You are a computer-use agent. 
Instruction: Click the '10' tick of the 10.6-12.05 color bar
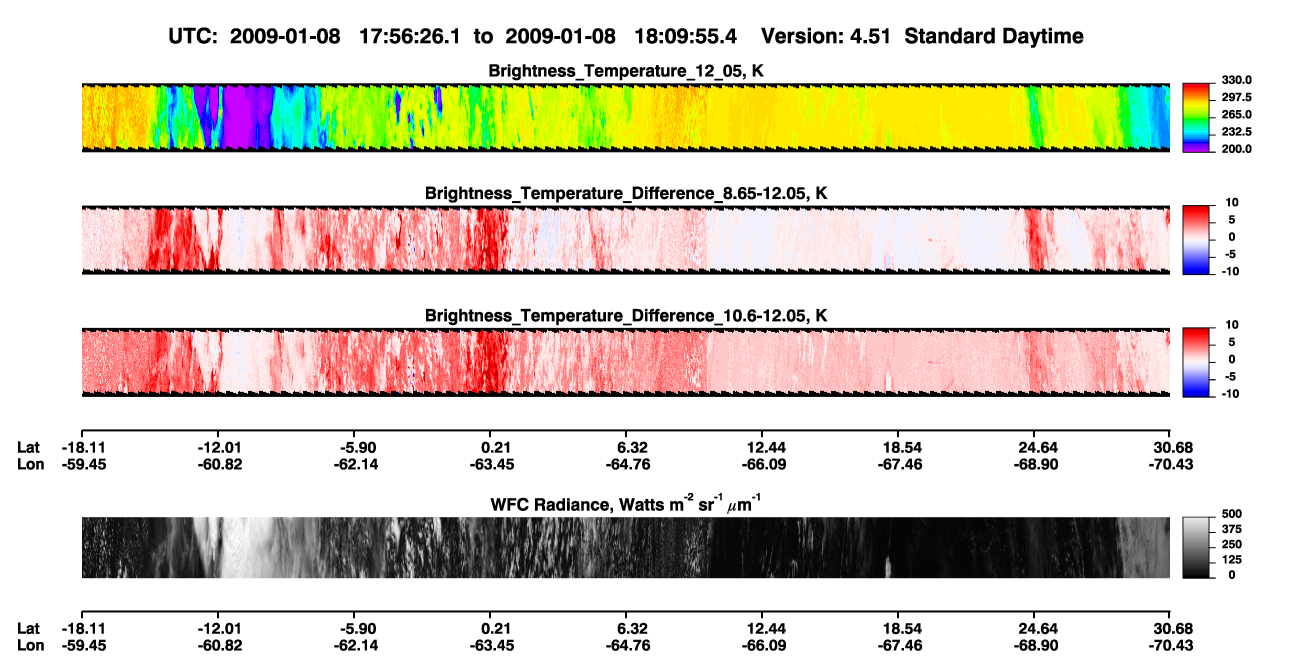[1231, 325]
